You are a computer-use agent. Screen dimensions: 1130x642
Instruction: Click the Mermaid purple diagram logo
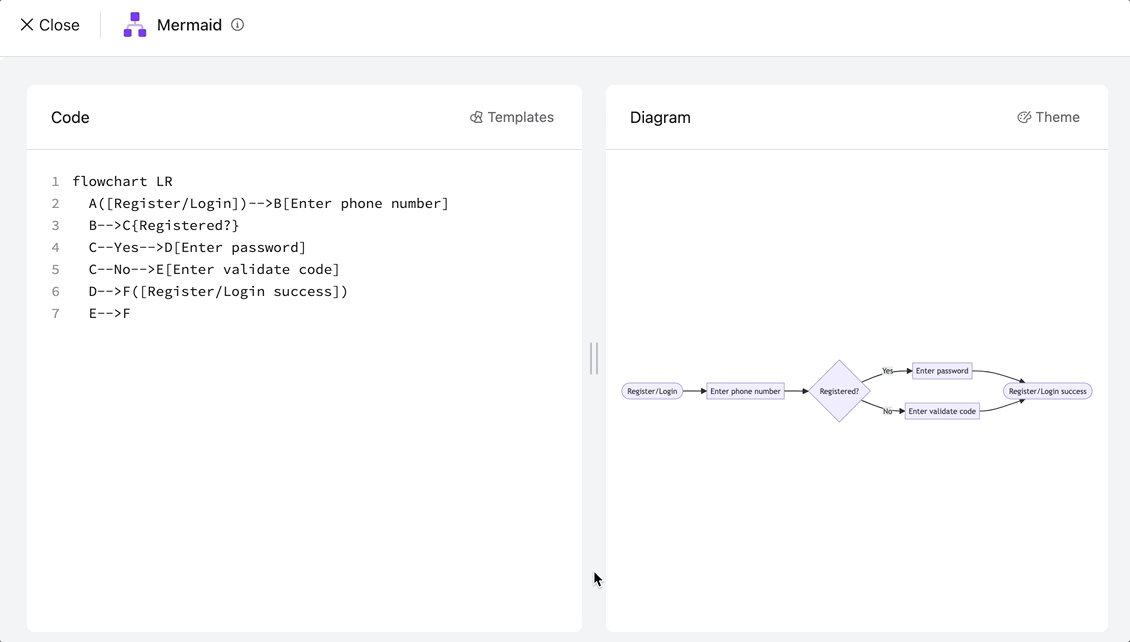[x=135, y=25]
